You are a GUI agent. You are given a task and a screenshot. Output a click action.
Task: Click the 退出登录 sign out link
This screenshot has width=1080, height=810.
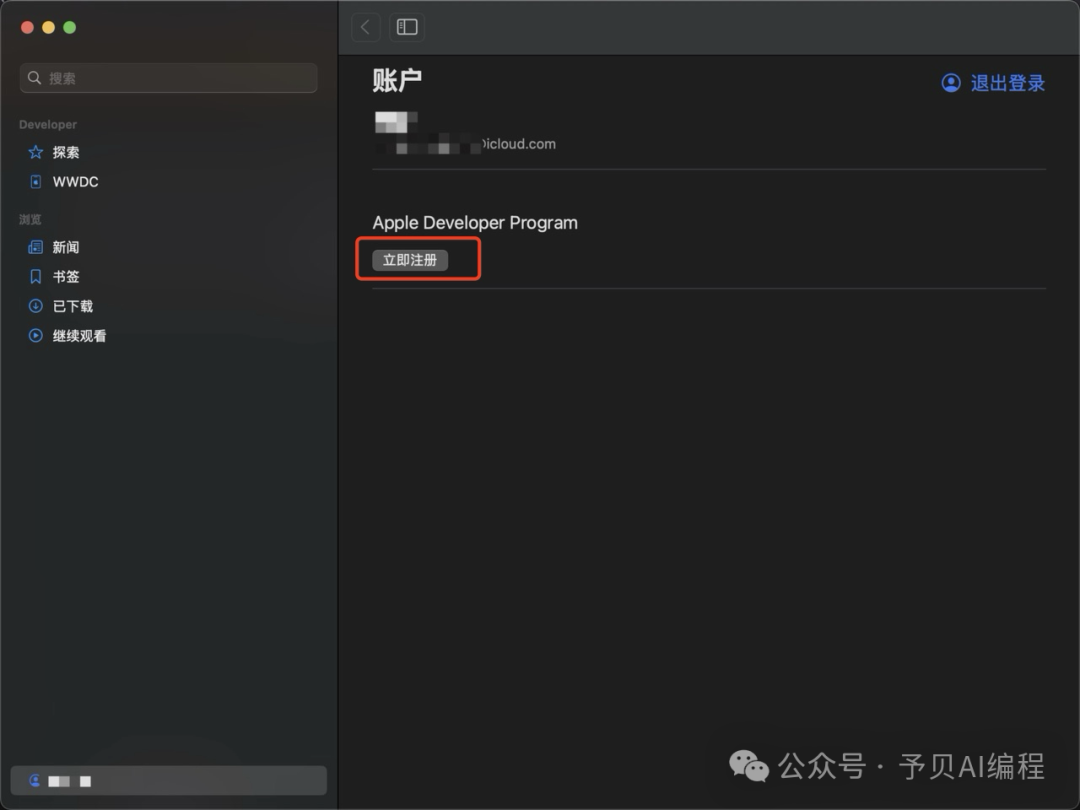tap(1008, 83)
